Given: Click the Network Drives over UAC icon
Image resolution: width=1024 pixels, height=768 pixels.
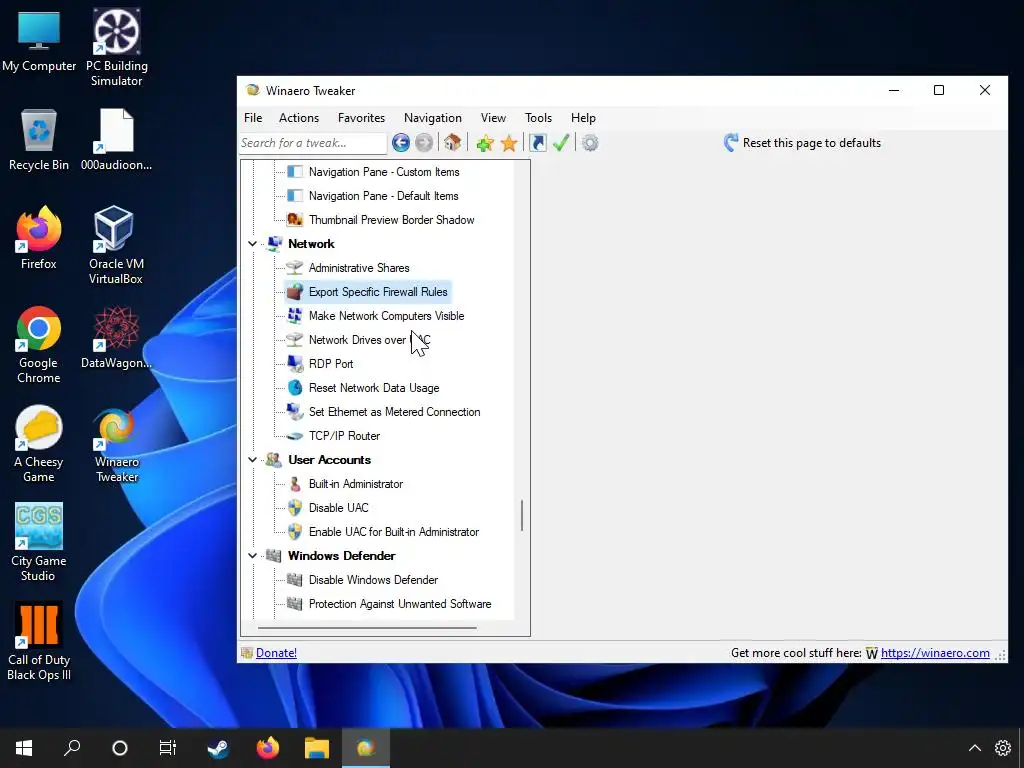Looking at the screenshot, I should 295,340.
